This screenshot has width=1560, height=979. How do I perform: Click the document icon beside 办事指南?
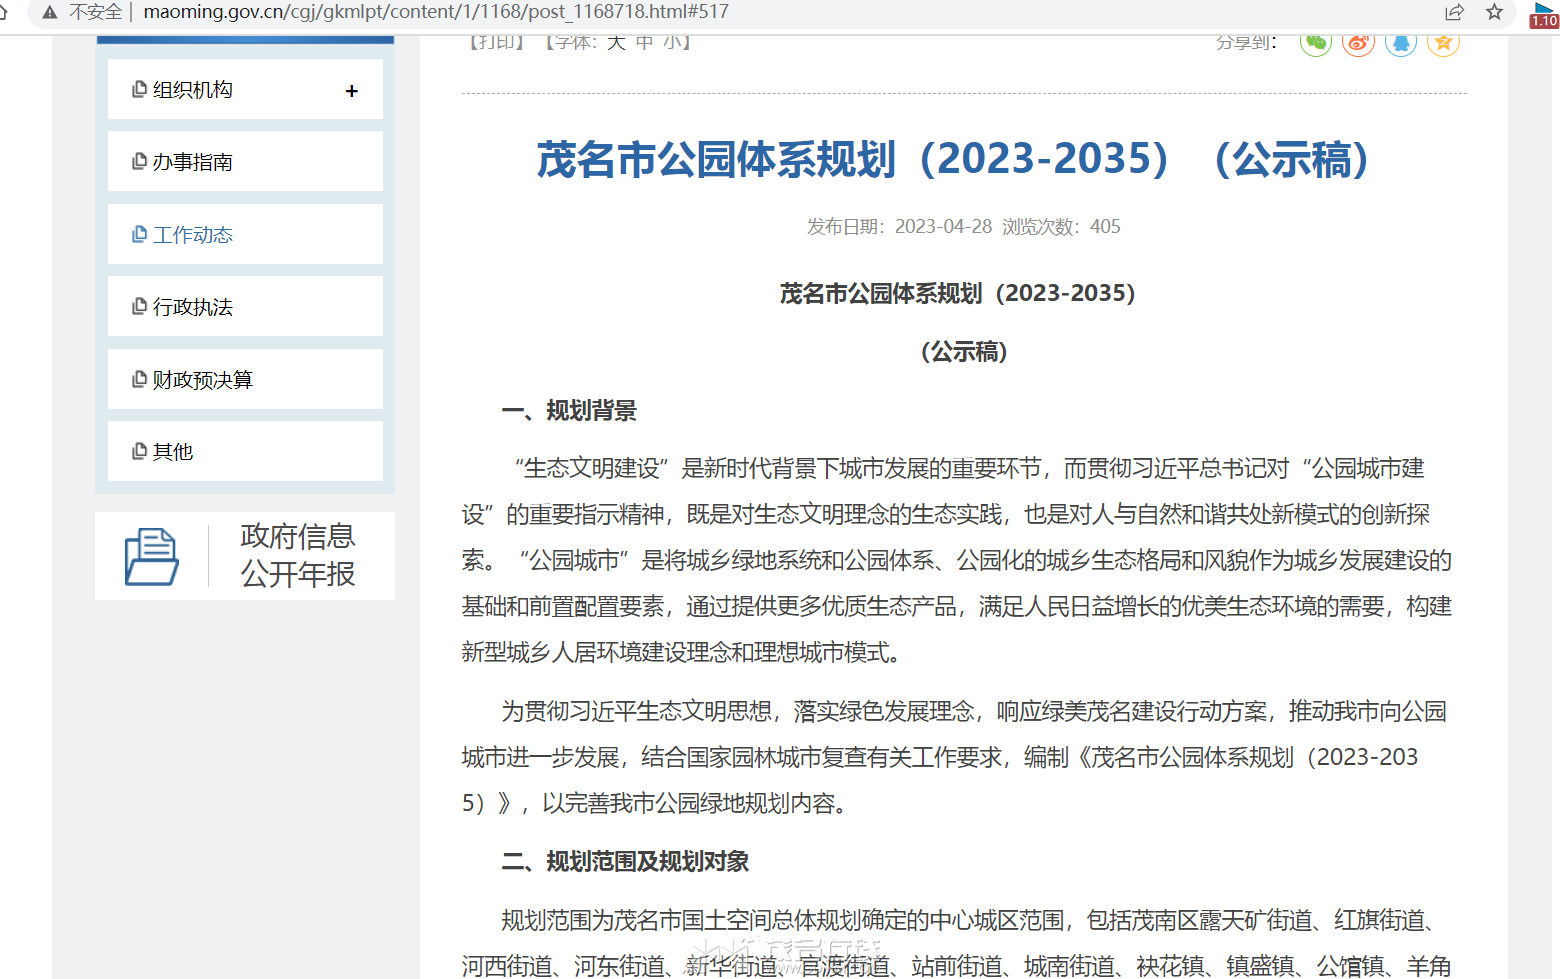(140, 161)
